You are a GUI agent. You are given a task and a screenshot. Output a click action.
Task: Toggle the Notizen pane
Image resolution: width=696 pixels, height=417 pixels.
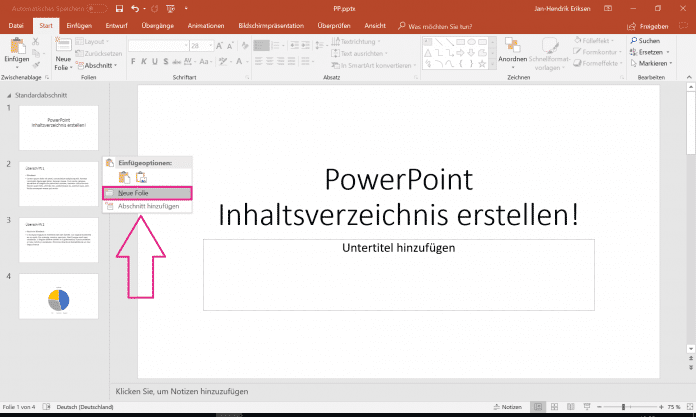(x=507, y=407)
